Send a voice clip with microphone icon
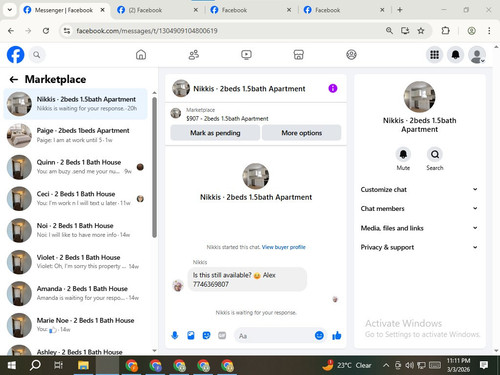This screenshot has width=500, height=375. 175,335
